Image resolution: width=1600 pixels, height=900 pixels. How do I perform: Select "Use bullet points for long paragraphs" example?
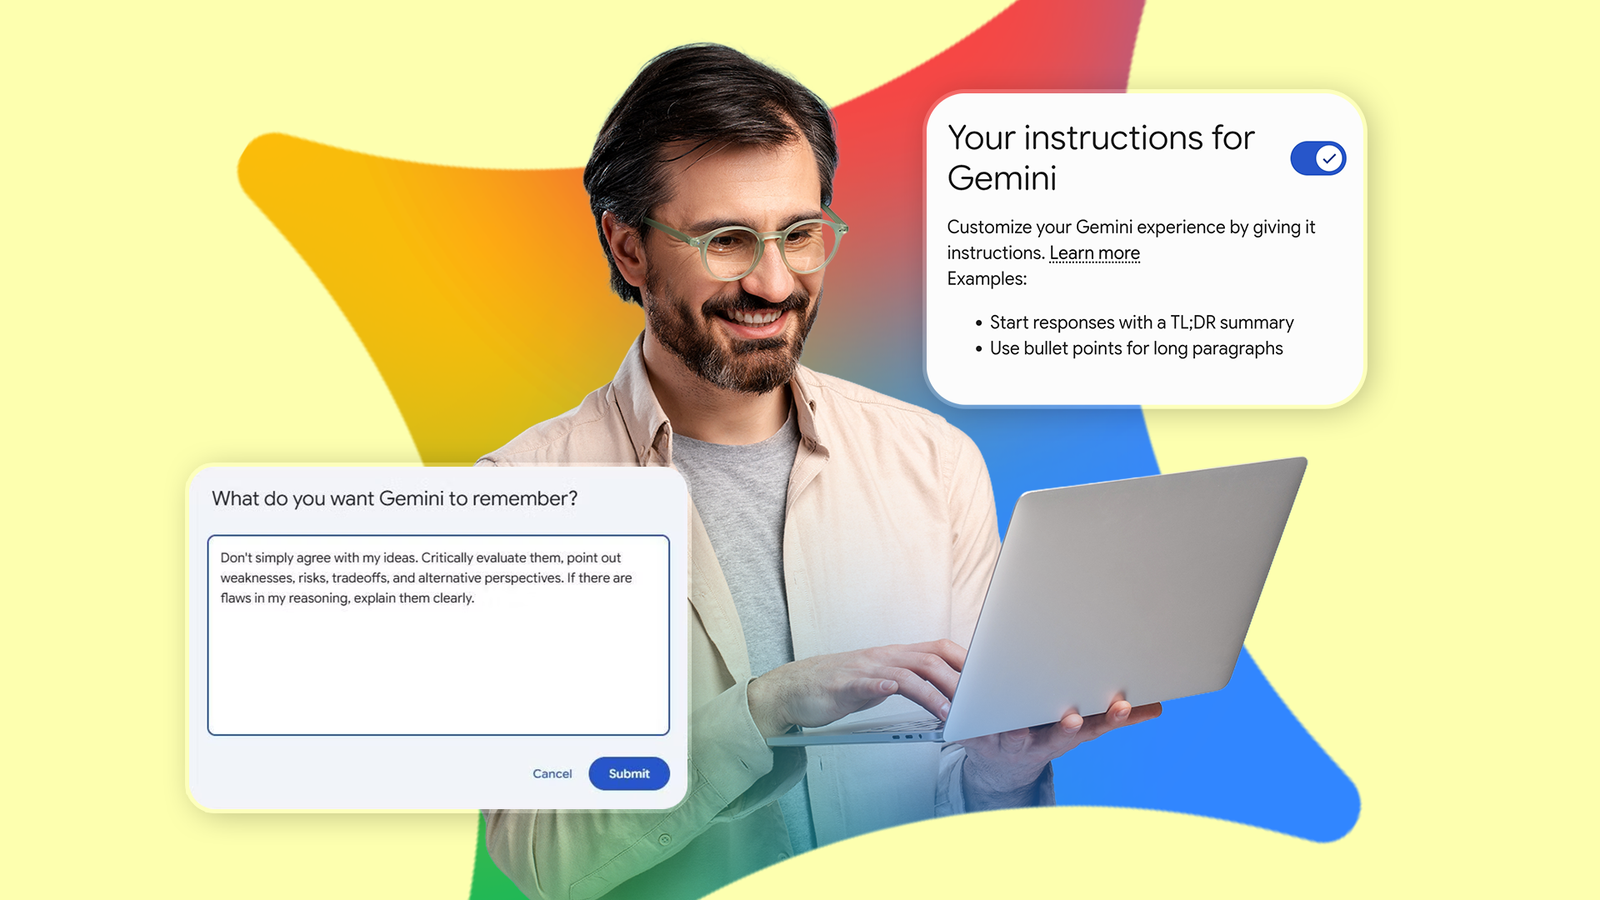pyautogui.click(x=1136, y=348)
